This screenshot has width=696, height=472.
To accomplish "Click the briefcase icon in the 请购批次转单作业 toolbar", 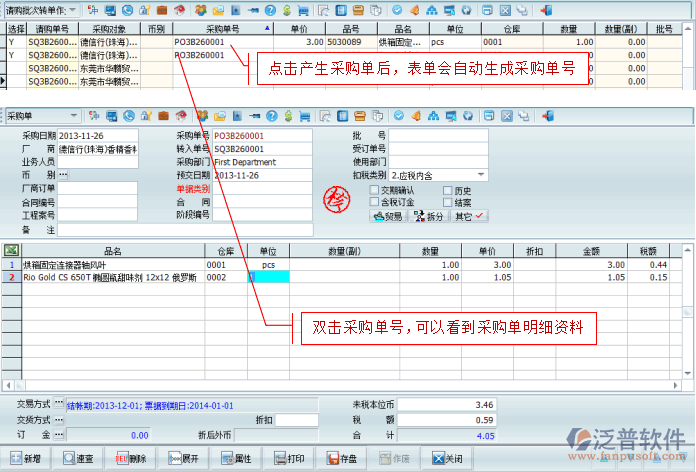I will (x=162, y=10).
